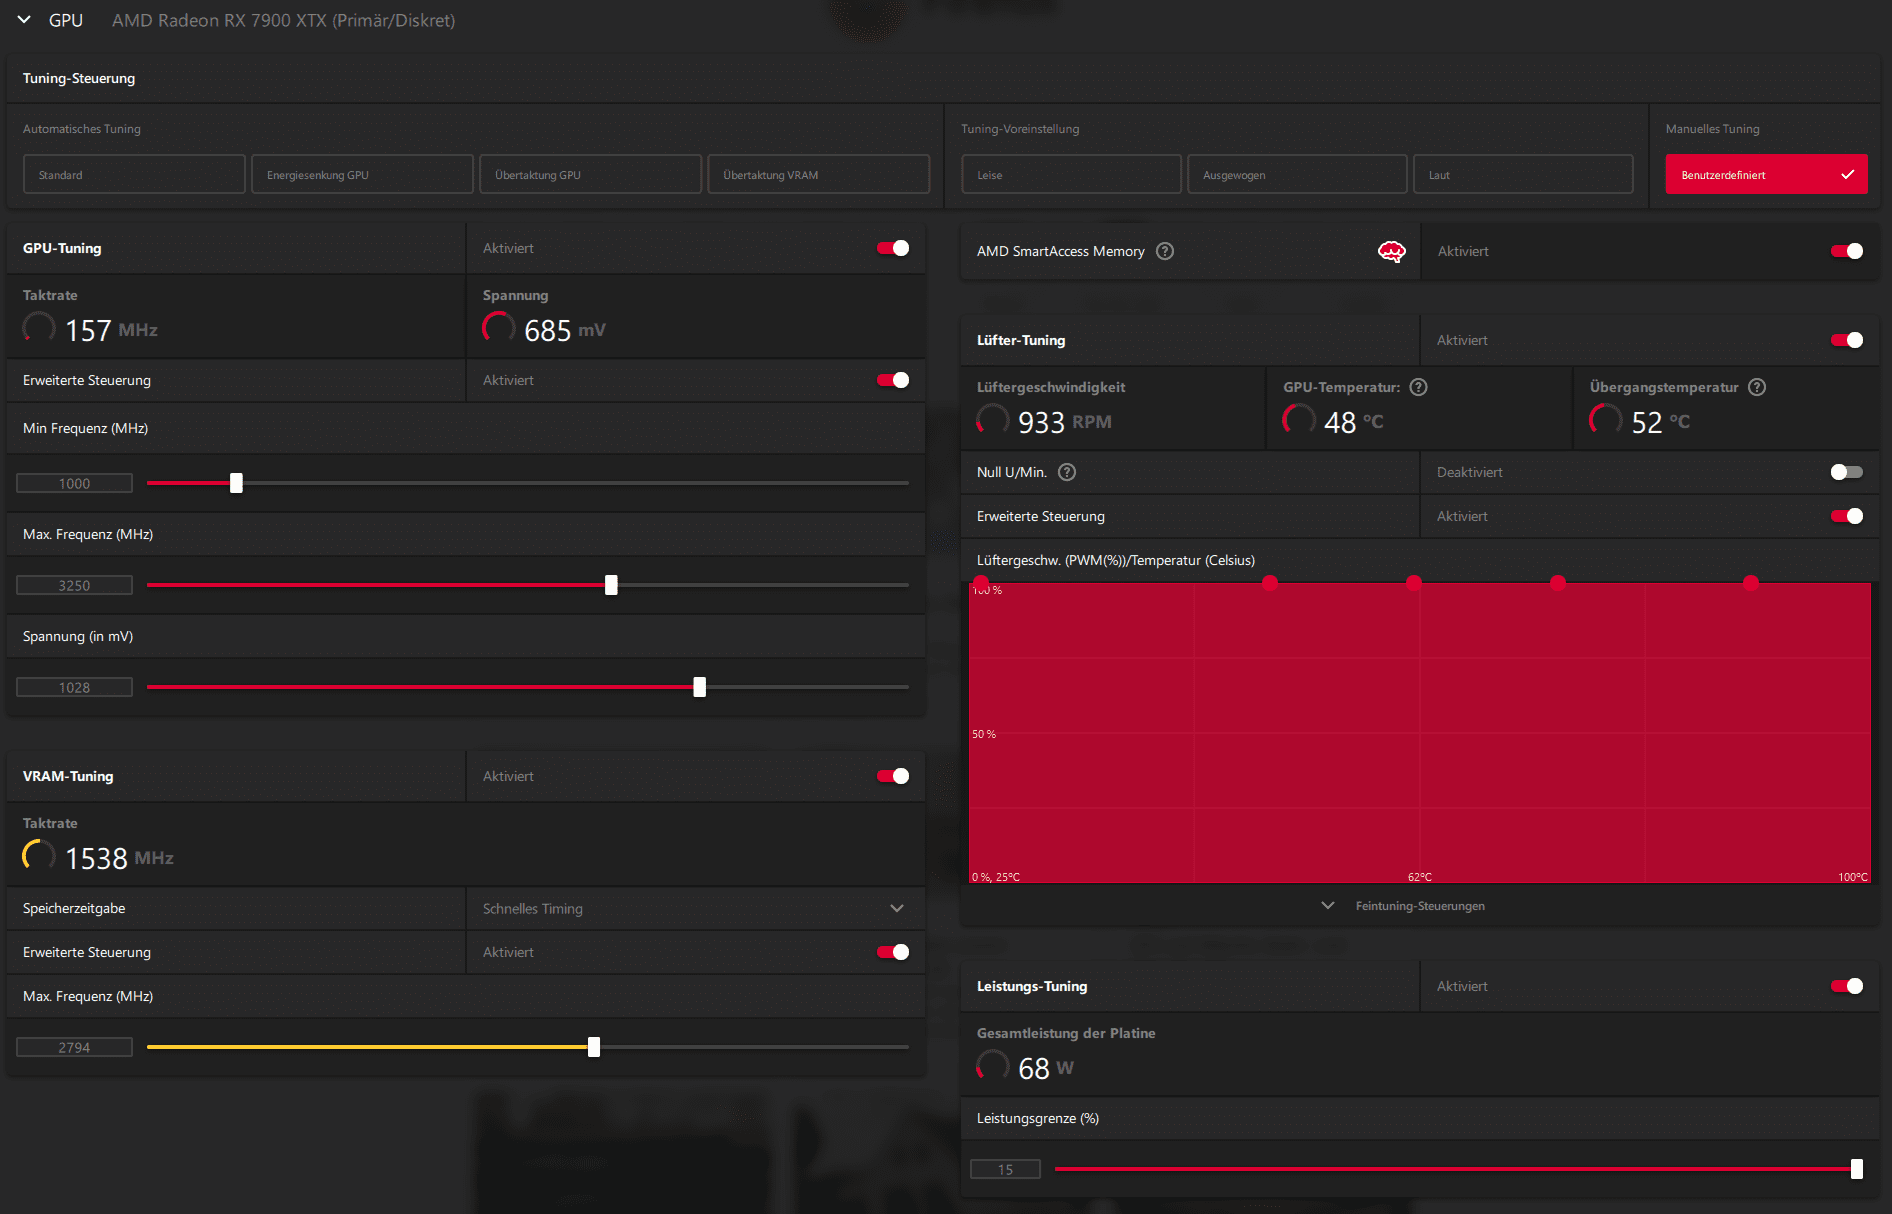The width and height of the screenshot is (1892, 1214).
Task: Click the Spannung (in mV) slider handle
Action: [700, 687]
